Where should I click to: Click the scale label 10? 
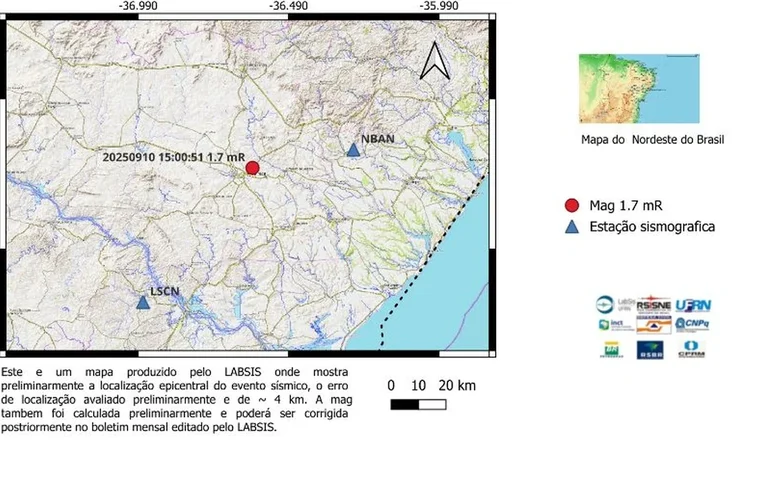[418, 386]
